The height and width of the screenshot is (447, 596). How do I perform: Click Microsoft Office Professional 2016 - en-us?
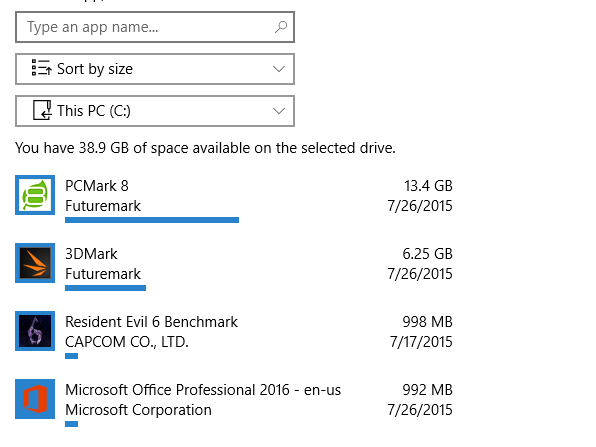203,390
